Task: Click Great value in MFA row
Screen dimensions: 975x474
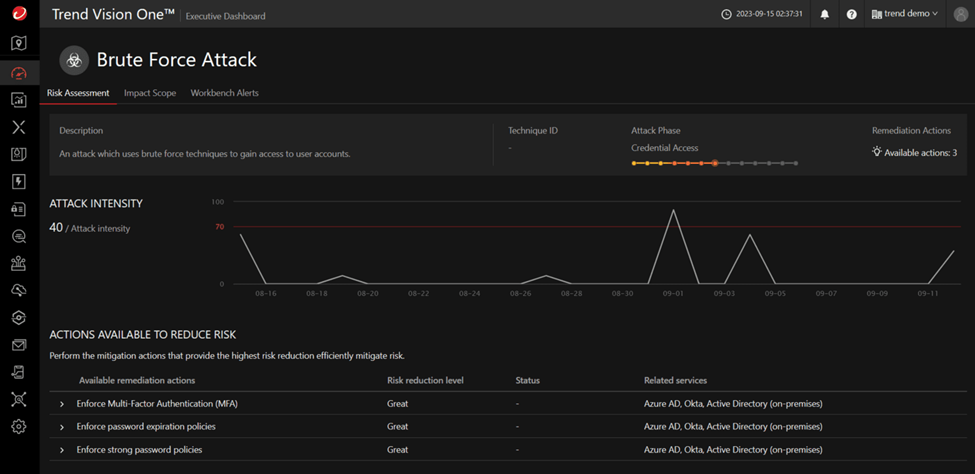Action: [397, 404]
